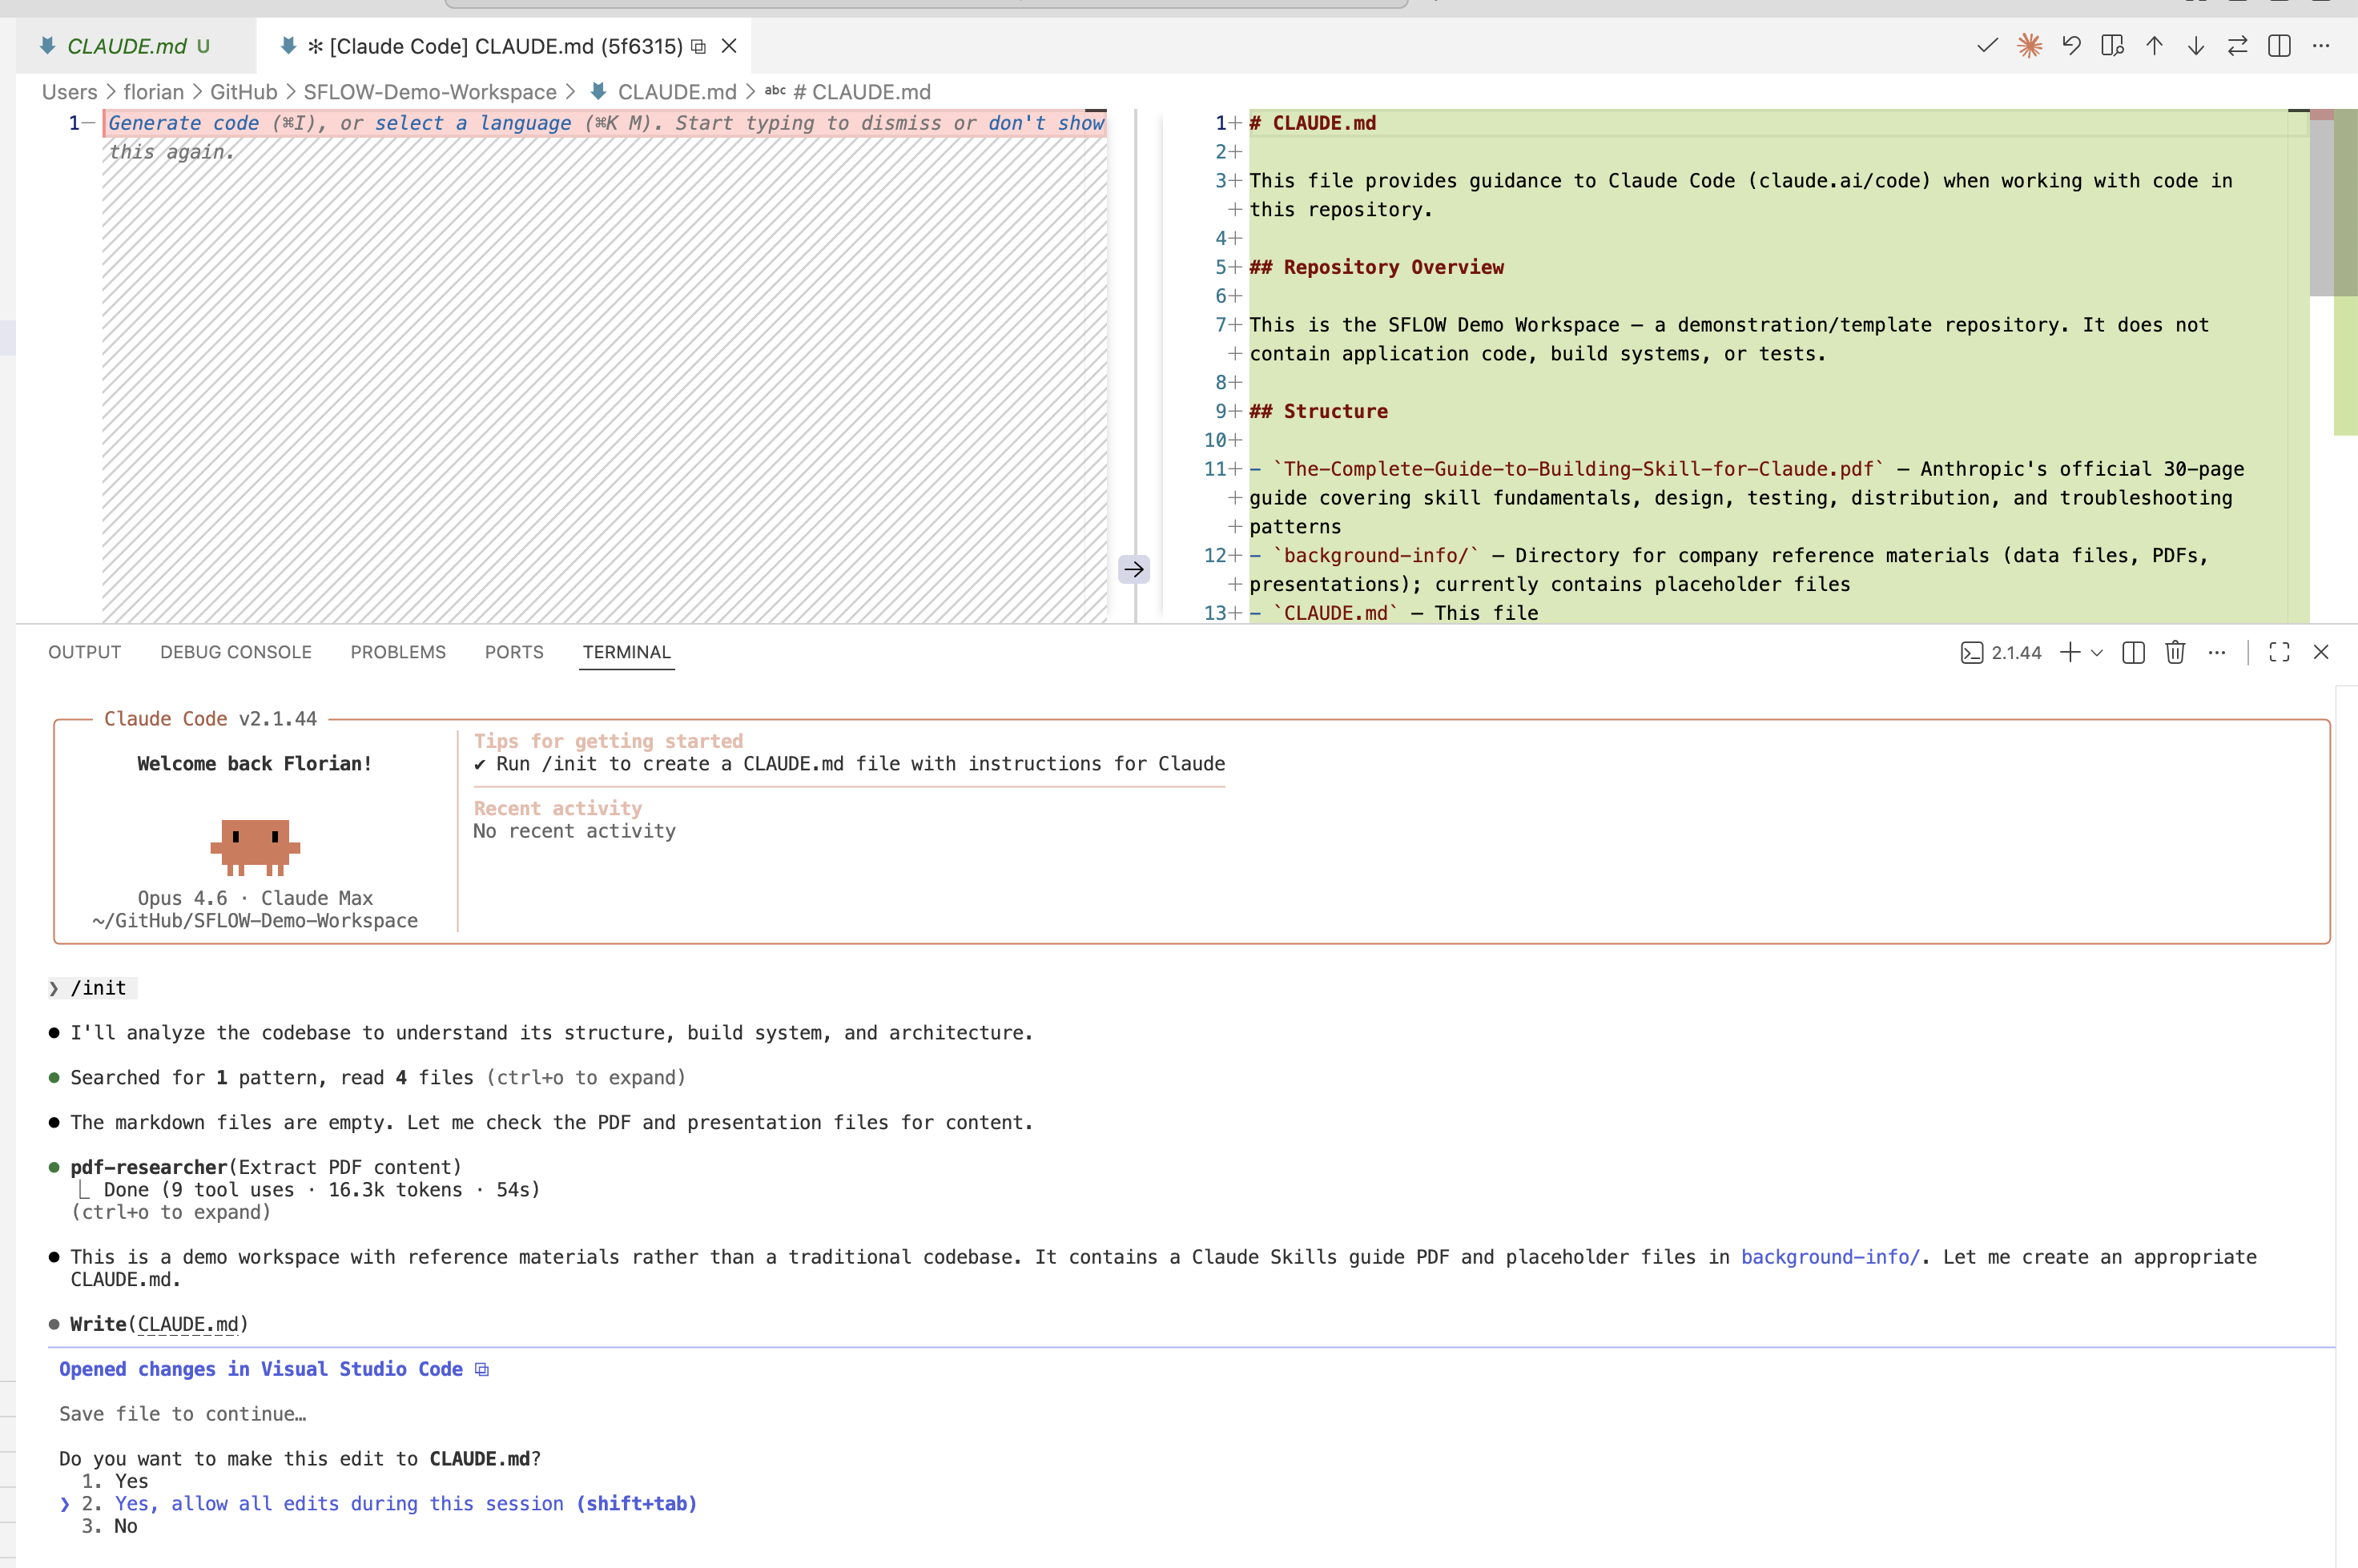Open breadcrumb dropdown for SFLOW-Demo-Workspace
Screen dimensions: 2358x1568
point(430,91)
